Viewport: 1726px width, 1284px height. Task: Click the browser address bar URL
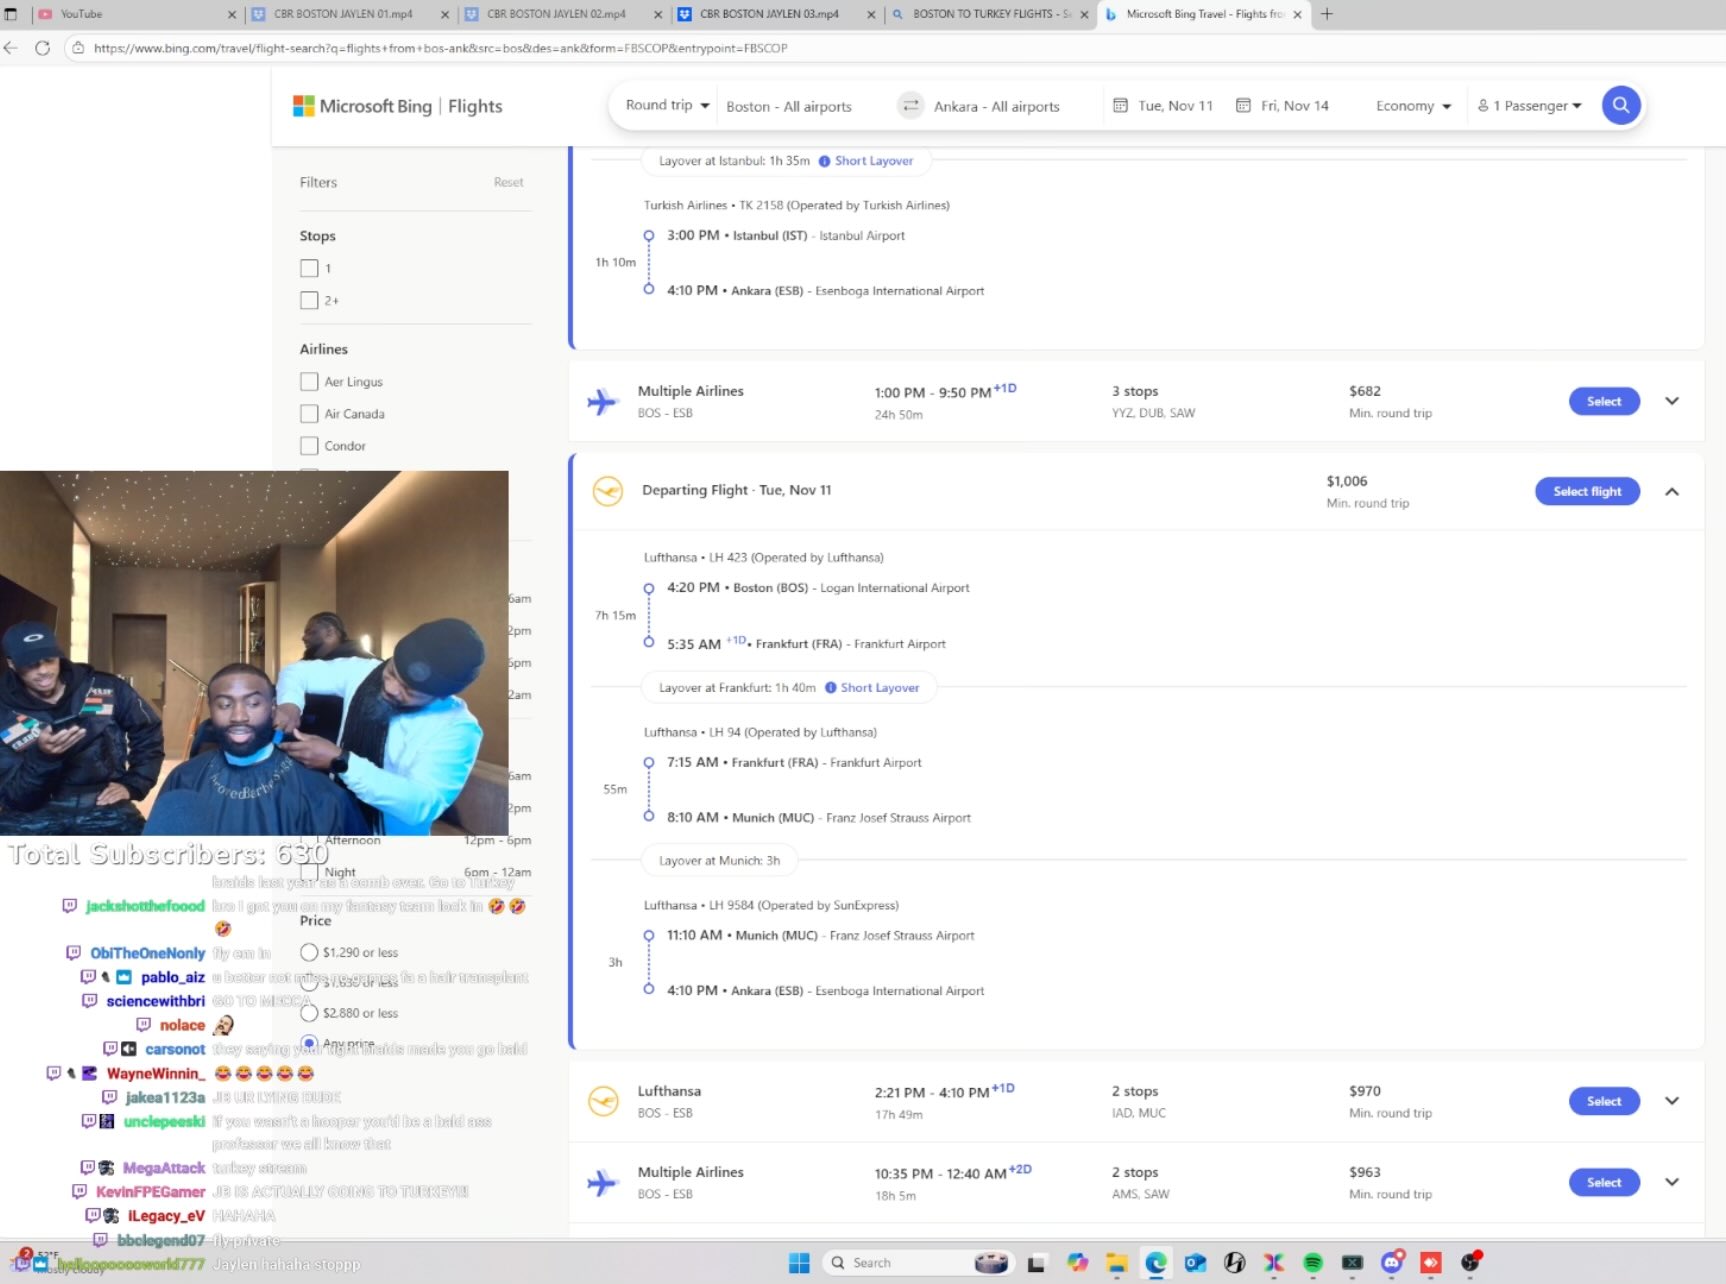(441, 48)
